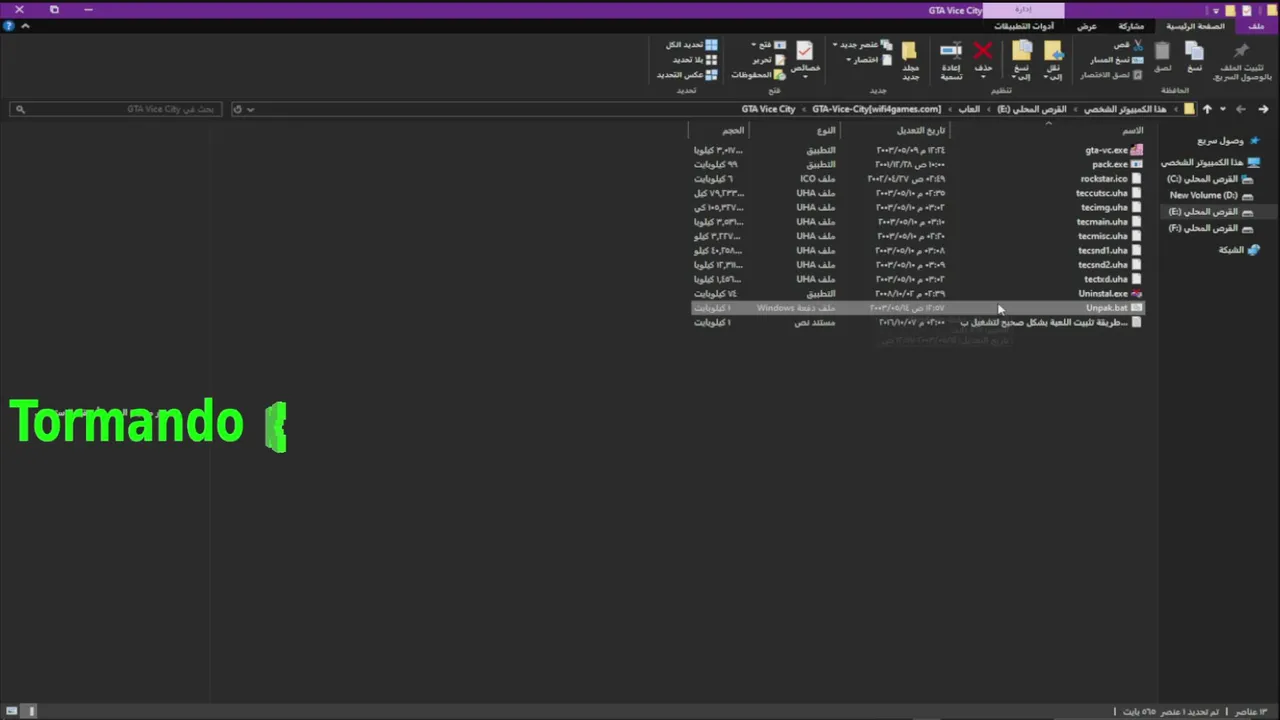Click the Refresh icon beside the address bar

237,109
